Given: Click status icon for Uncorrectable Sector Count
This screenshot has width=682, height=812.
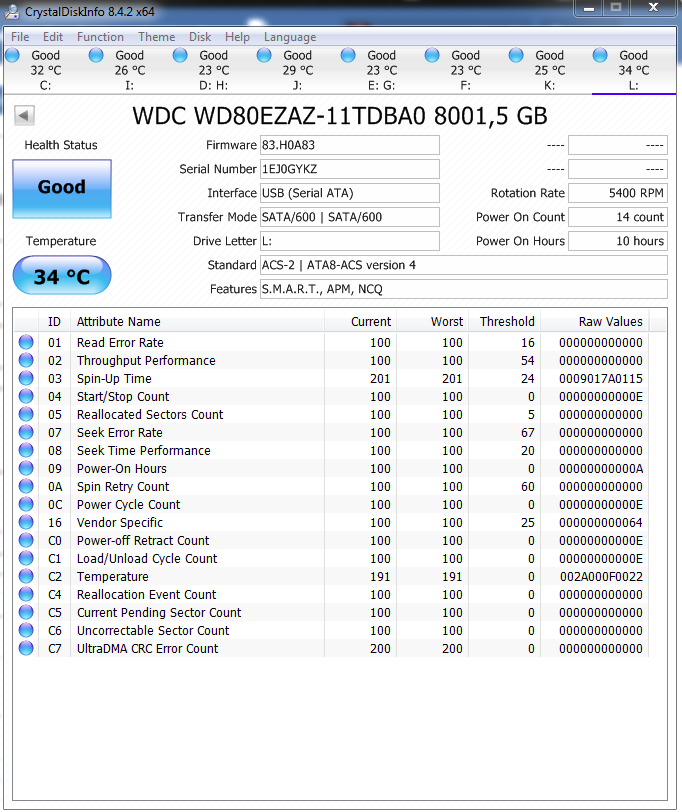Looking at the screenshot, I should pyautogui.click(x=26, y=630).
